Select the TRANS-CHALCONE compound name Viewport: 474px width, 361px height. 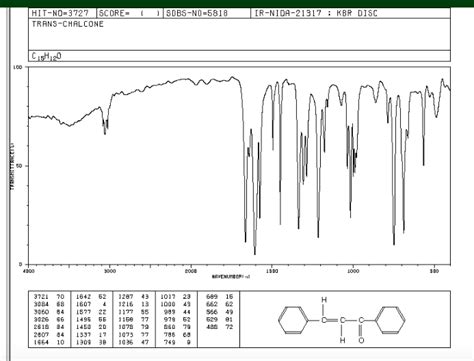(68, 24)
